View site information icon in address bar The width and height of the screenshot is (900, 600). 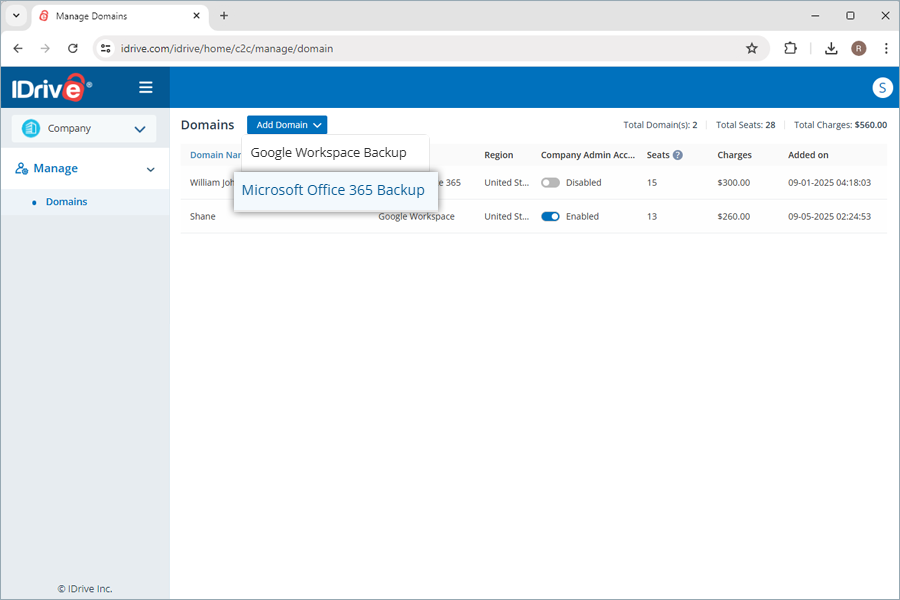pyautogui.click(x=106, y=48)
